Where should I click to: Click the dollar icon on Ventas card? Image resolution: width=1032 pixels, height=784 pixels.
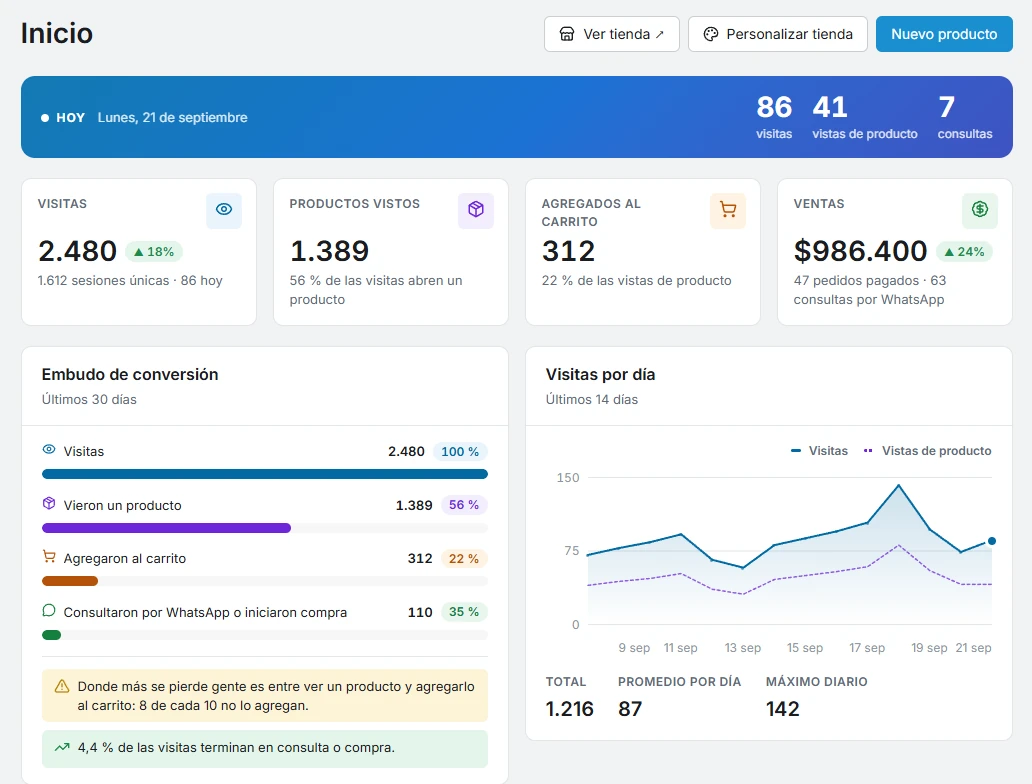(980, 210)
